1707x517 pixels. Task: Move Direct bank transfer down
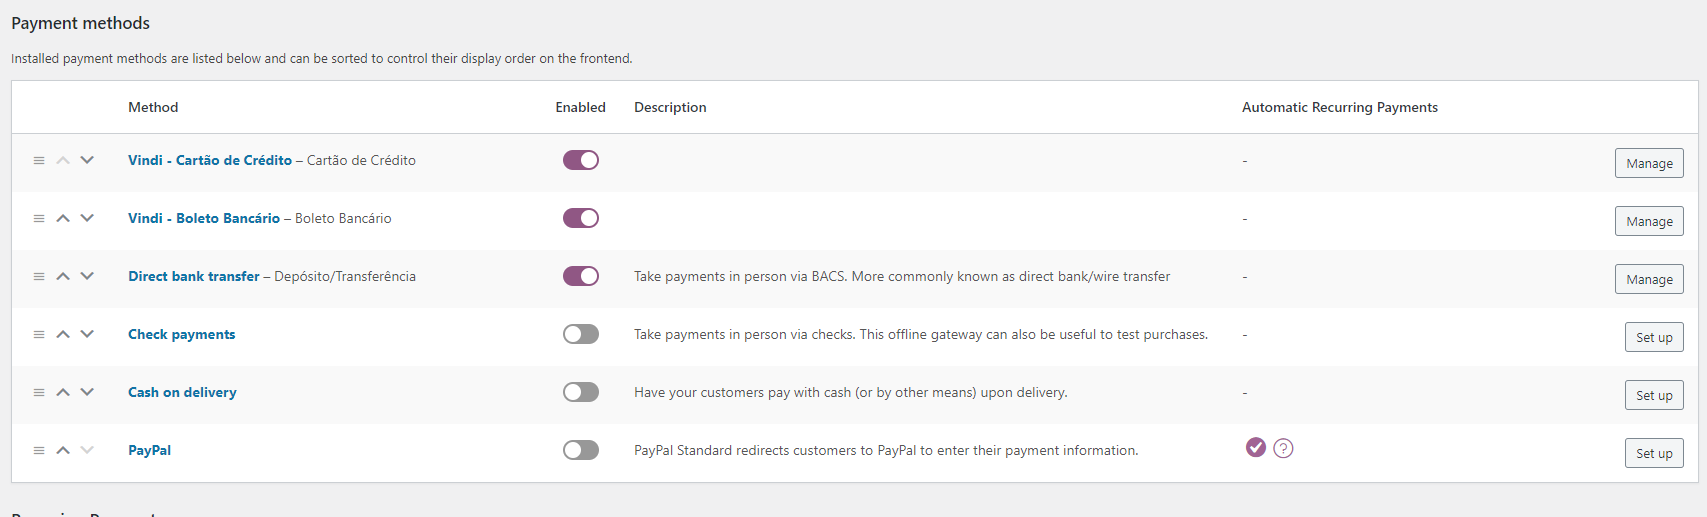[87, 276]
